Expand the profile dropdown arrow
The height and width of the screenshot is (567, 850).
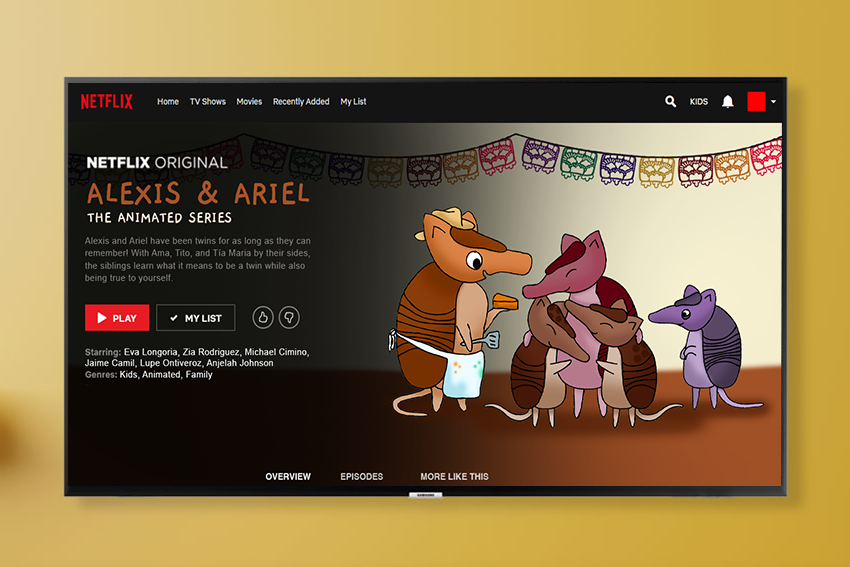[x=774, y=101]
